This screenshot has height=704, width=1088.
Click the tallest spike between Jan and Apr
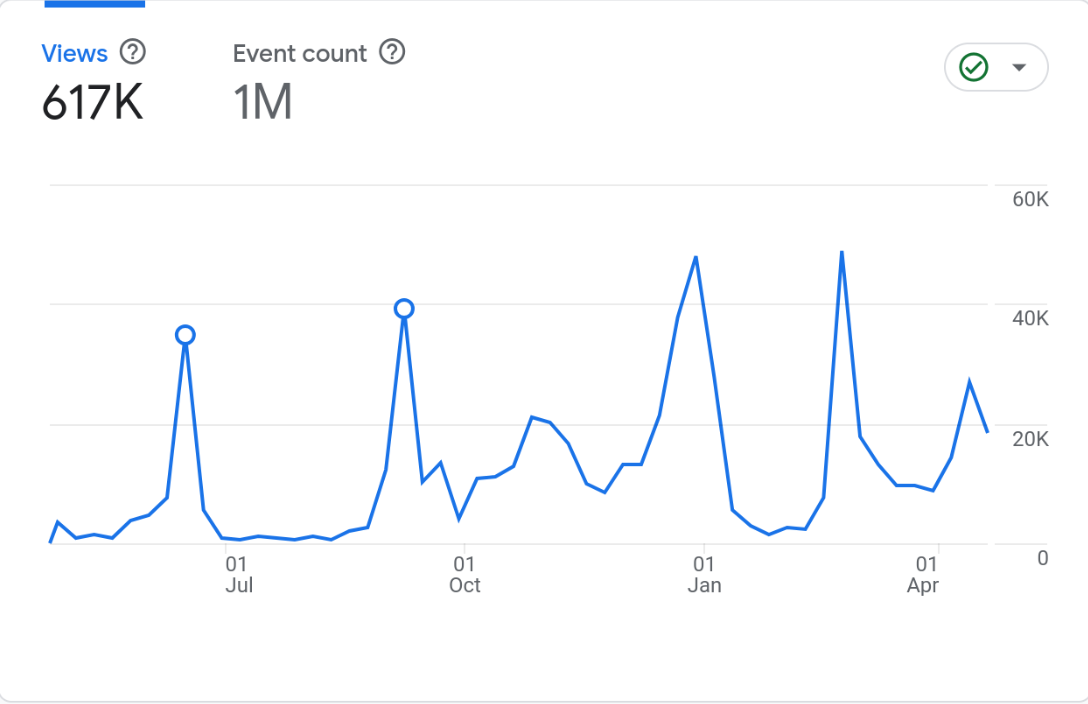(x=842, y=252)
